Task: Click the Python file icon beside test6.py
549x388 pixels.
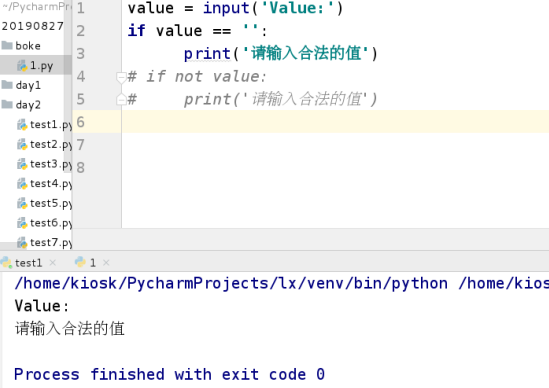Action: (22, 223)
